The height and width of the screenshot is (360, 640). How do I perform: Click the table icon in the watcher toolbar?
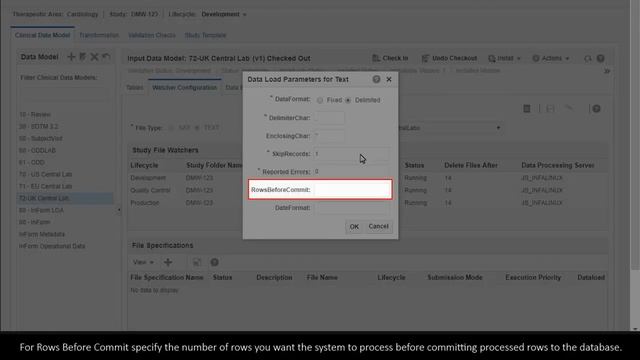click(527, 109)
